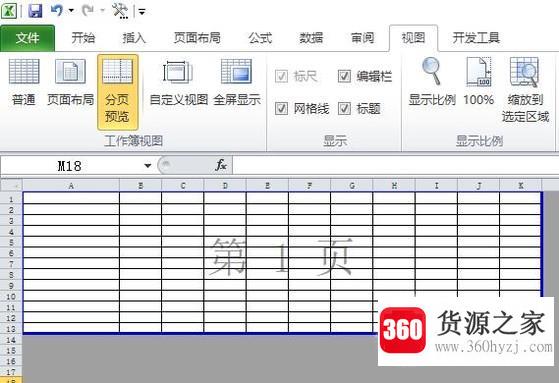Toggle 分页预览 page break preview
Viewport: 559px width, 383px height.
pyautogui.click(x=118, y=92)
